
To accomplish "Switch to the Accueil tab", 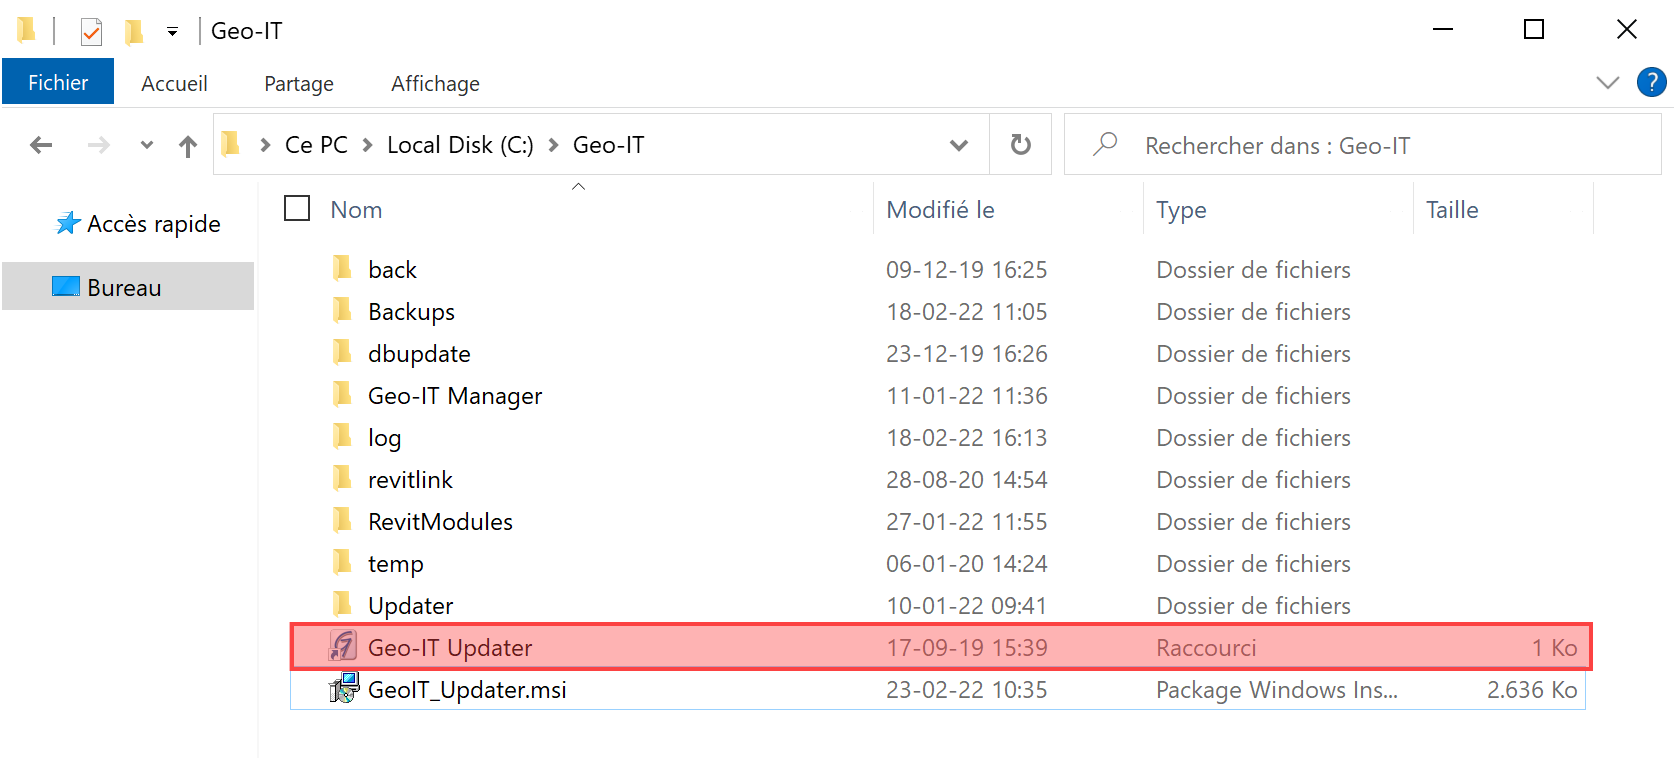I will pyautogui.click(x=174, y=83).
